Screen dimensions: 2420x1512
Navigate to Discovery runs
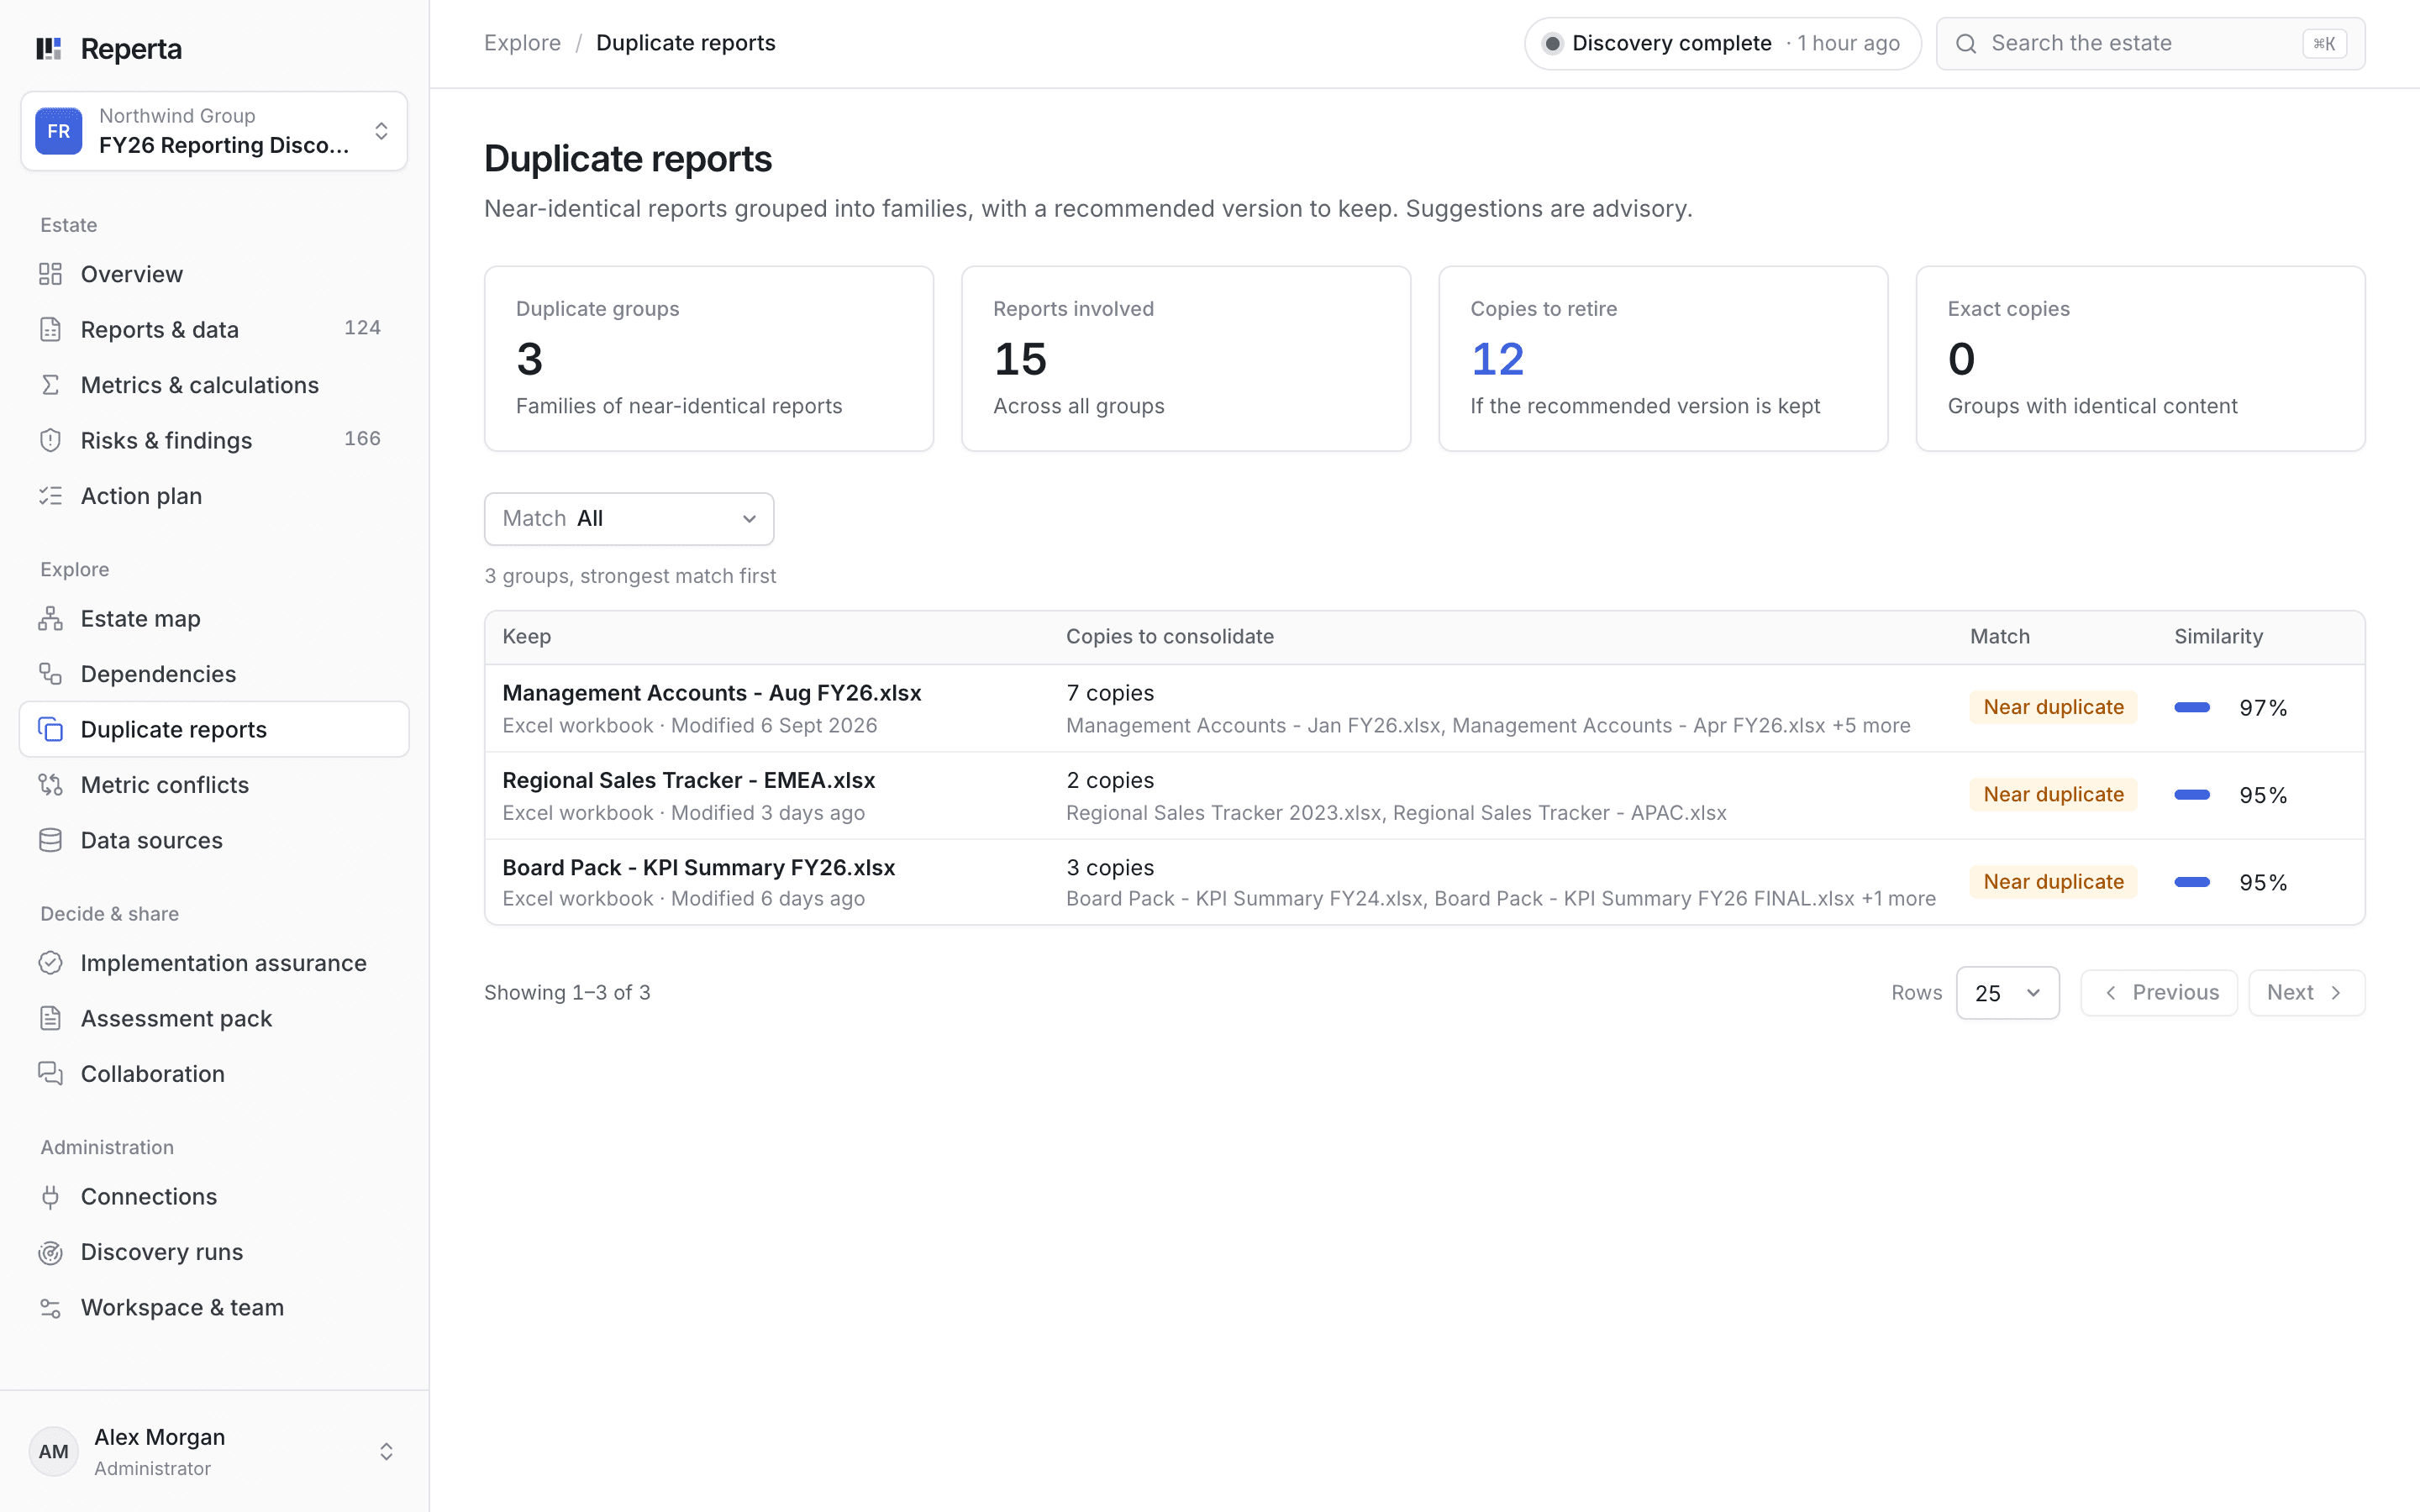(x=214, y=1252)
